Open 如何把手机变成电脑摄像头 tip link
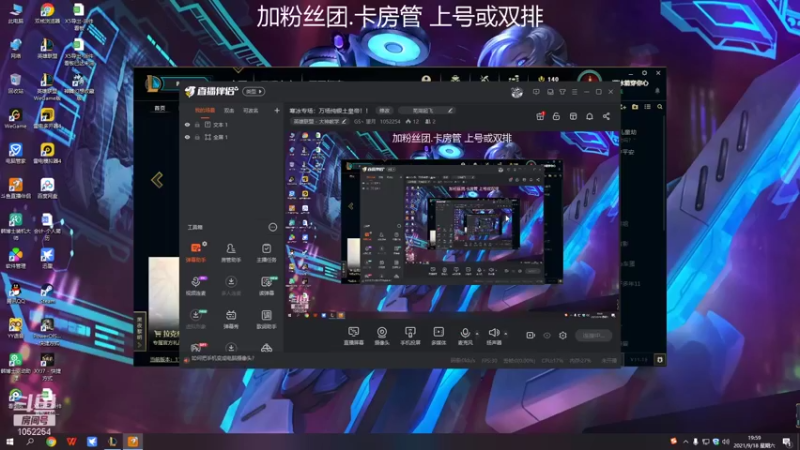This screenshot has height=450, width=800. click(x=222, y=359)
